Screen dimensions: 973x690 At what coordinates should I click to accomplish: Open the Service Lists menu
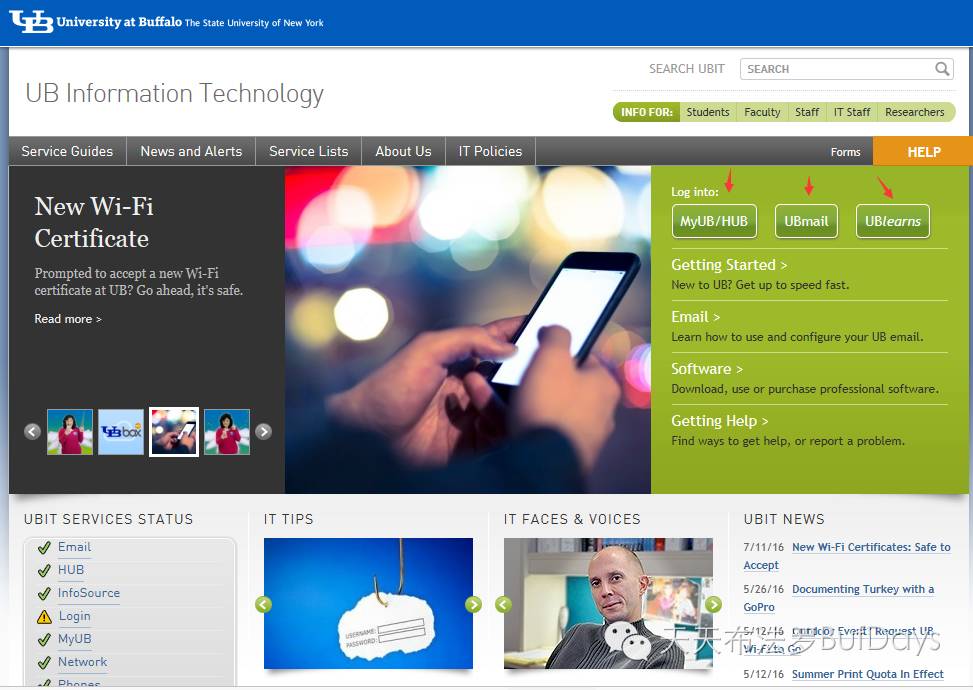point(308,151)
